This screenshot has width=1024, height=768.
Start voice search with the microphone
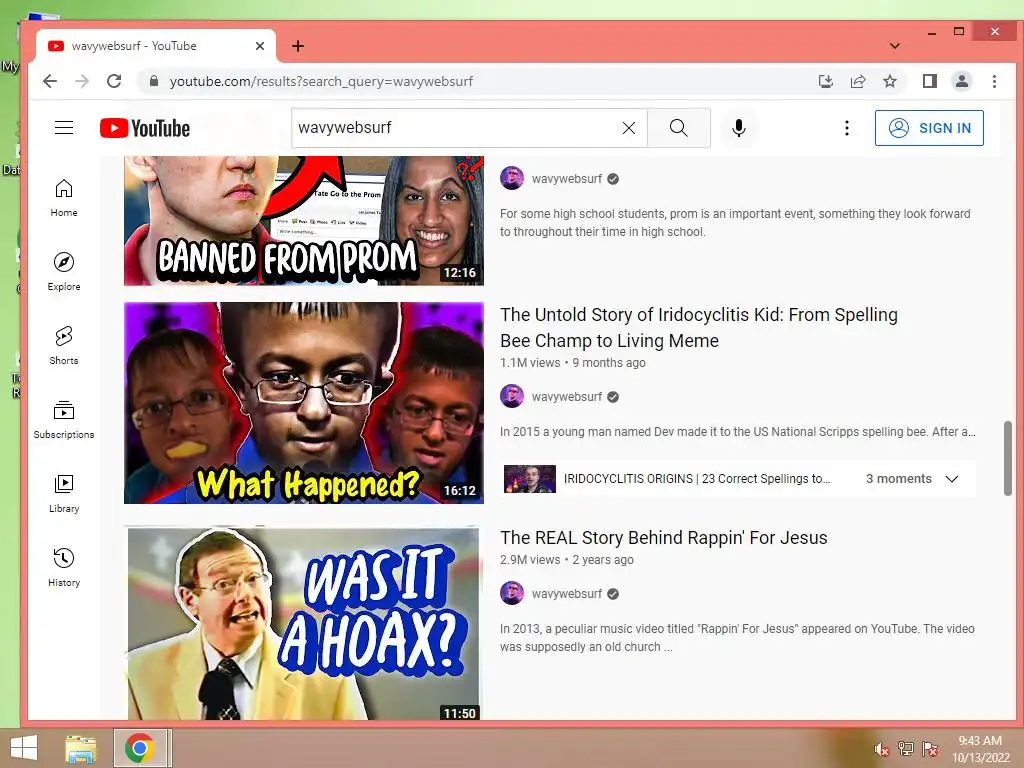(739, 128)
